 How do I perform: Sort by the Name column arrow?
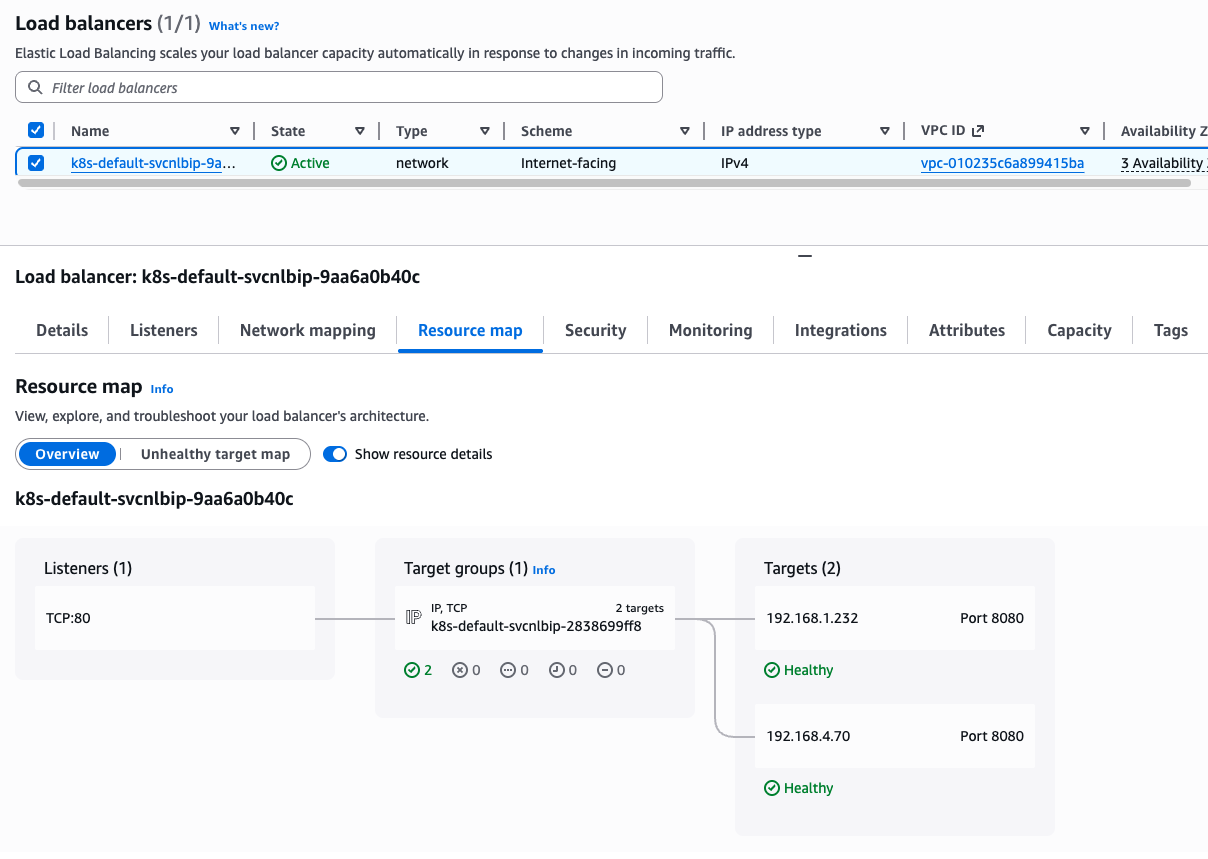[x=235, y=131]
